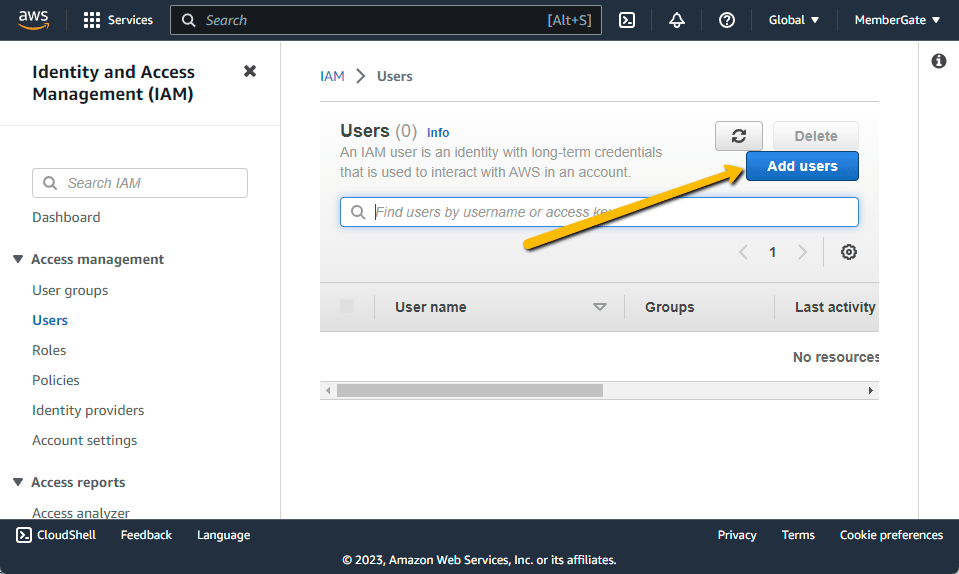Open the Privacy link
This screenshot has width=959, height=574.
[x=737, y=535]
